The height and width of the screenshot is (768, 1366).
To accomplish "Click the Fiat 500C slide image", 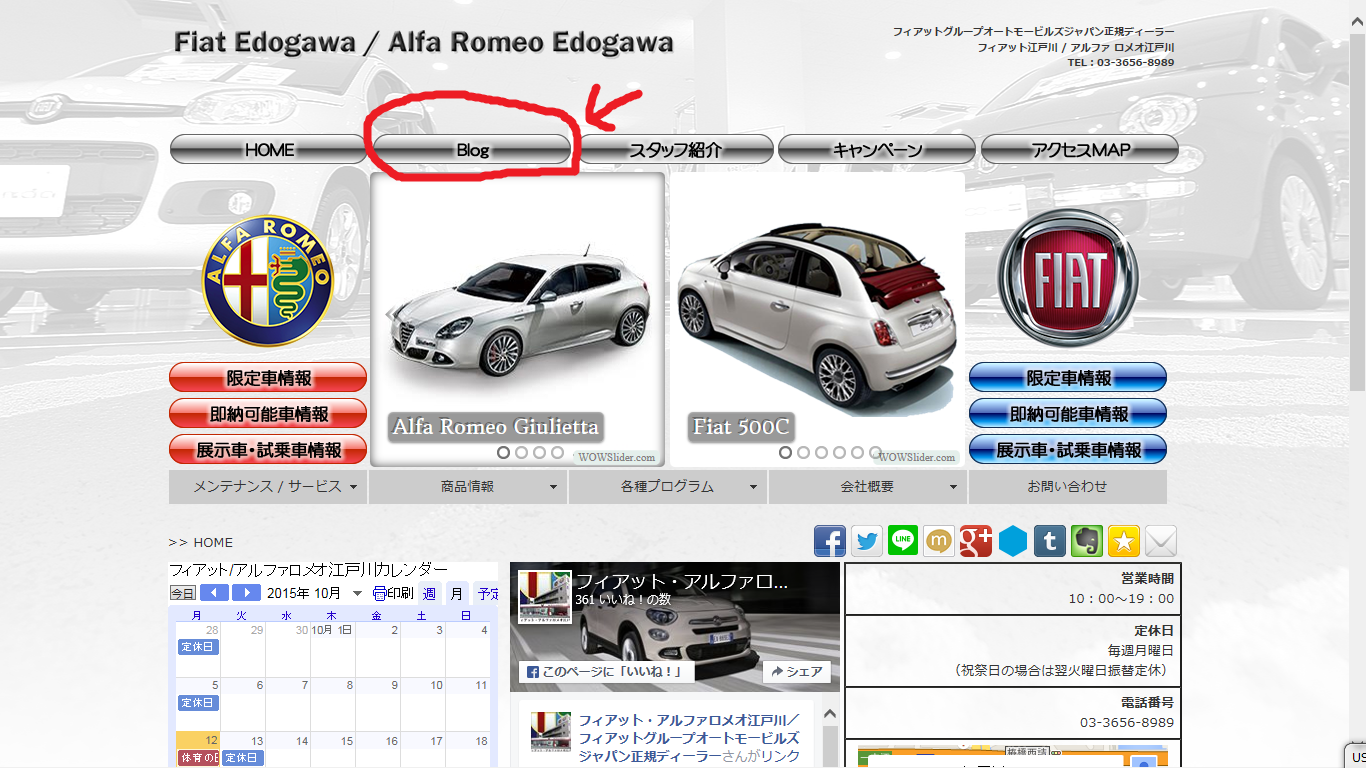I will 818,320.
